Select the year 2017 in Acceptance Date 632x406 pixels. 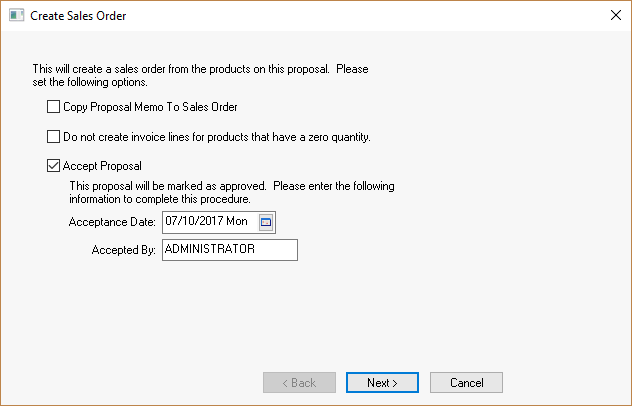[x=211, y=221]
